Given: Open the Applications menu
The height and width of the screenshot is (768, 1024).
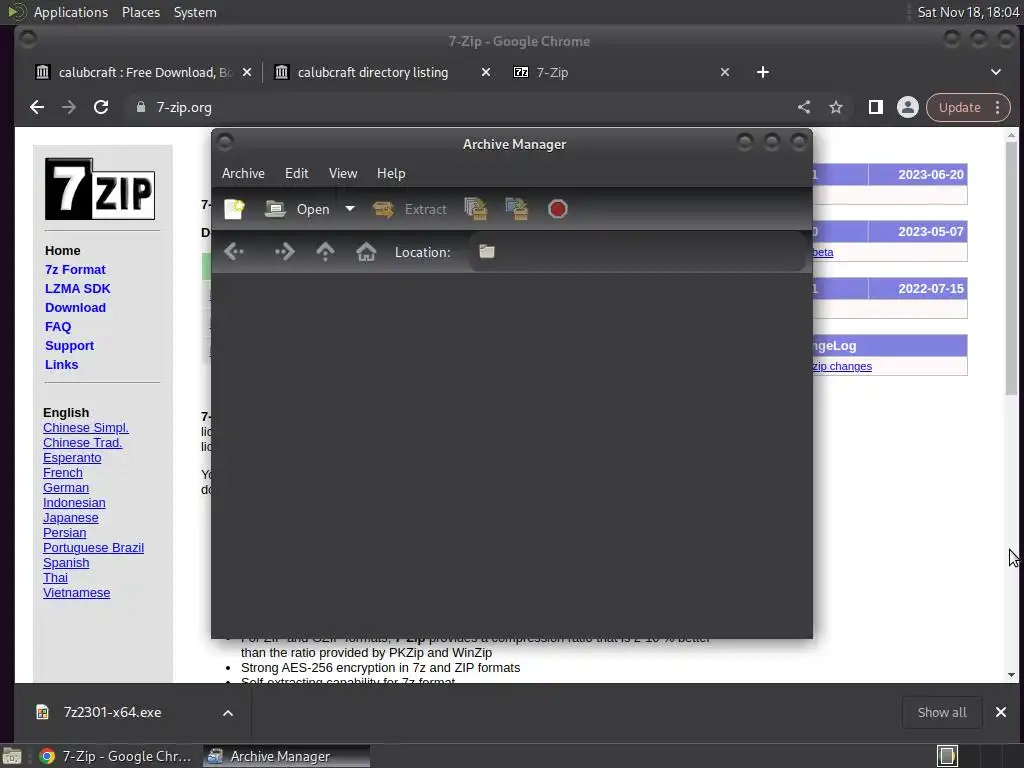Looking at the screenshot, I should click(71, 12).
